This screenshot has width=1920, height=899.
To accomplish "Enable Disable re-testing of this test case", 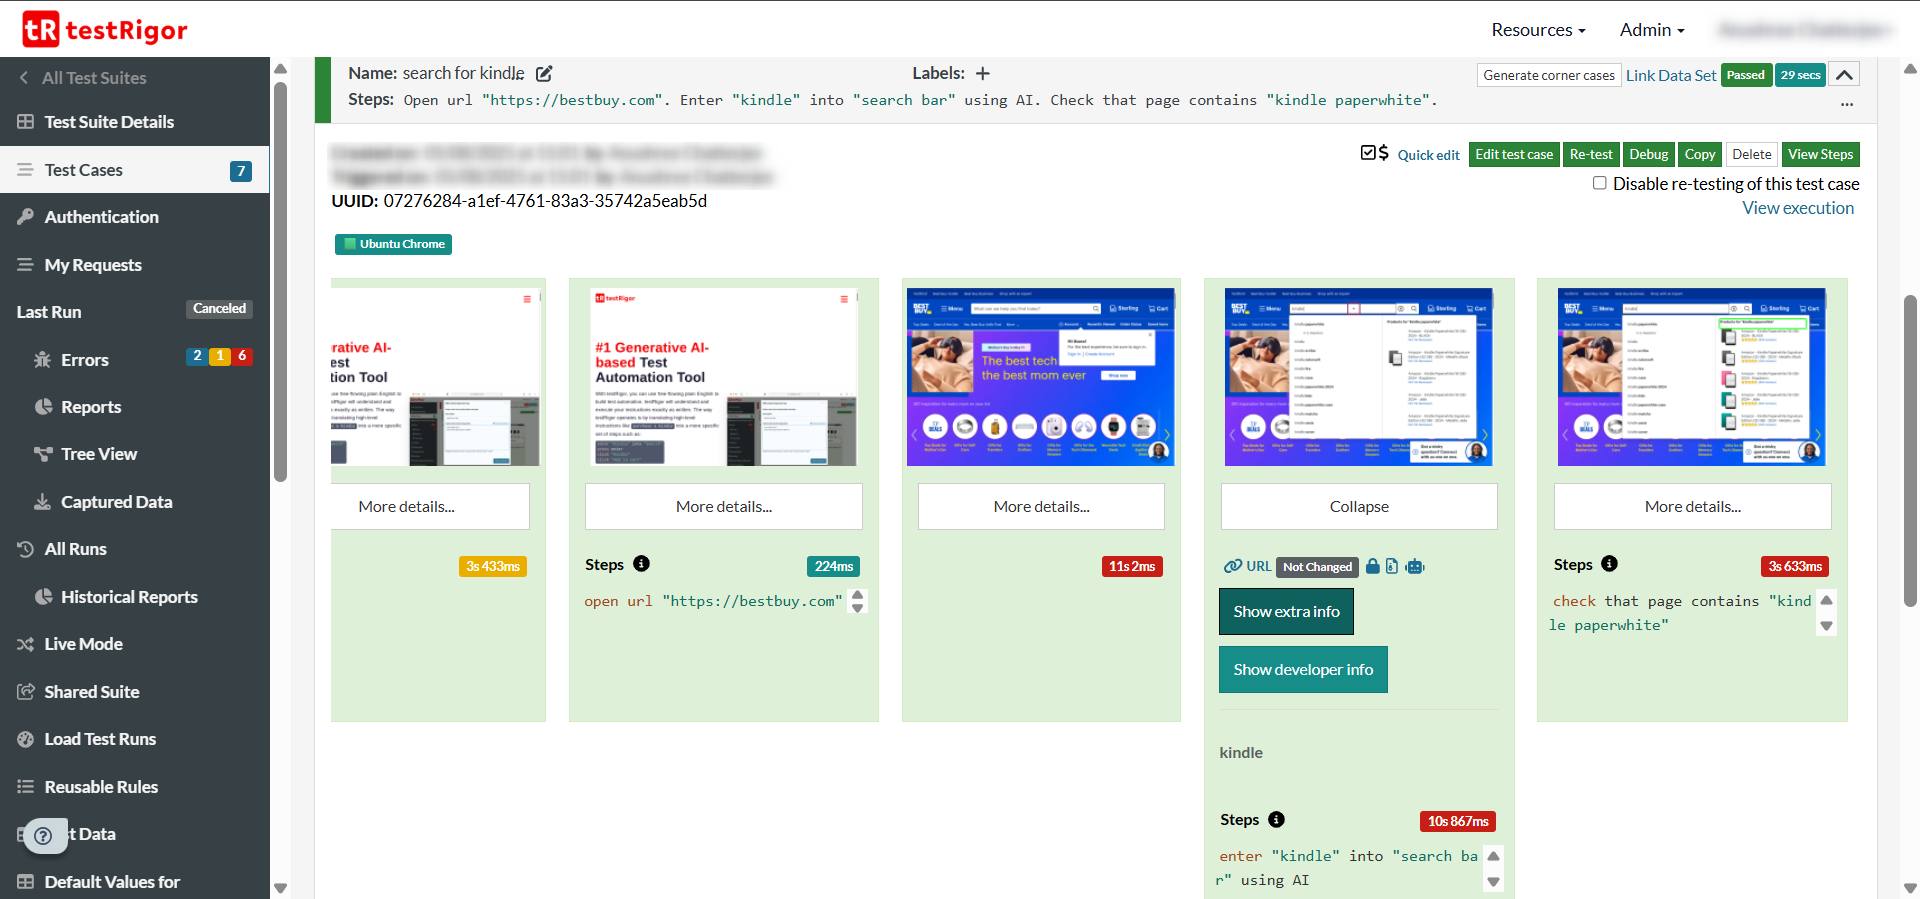I will [x=1600, y=183].
